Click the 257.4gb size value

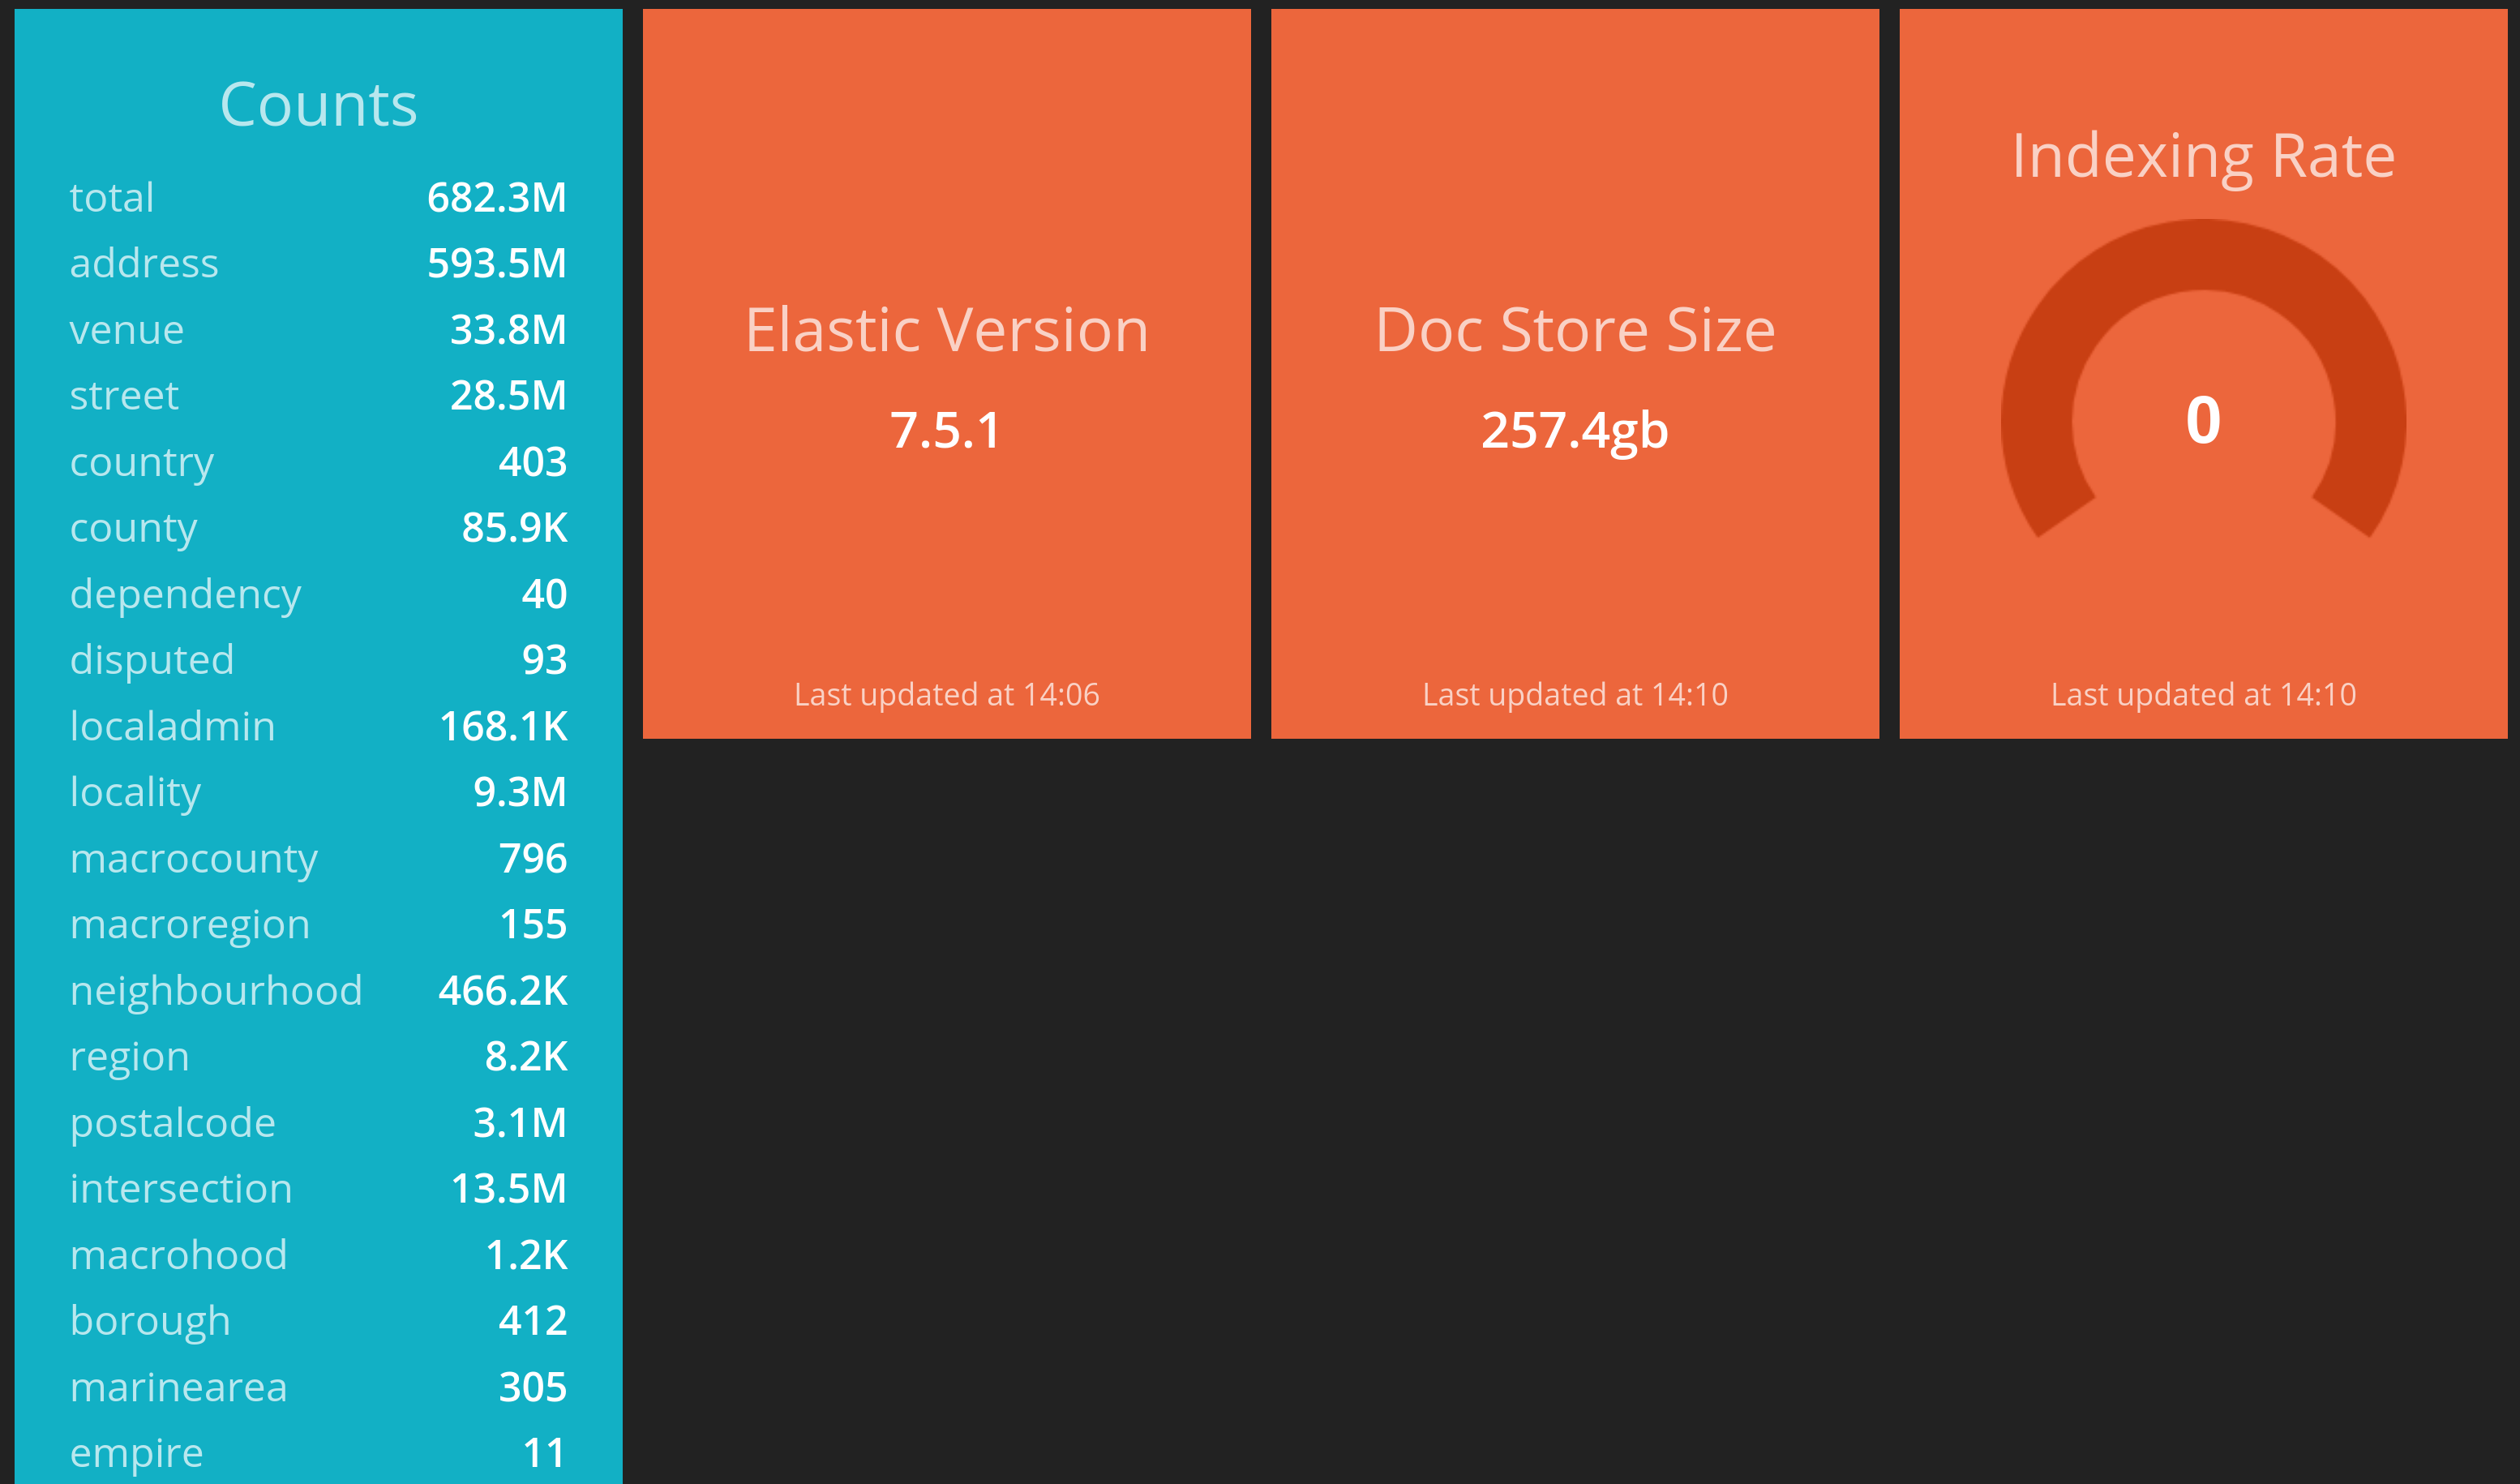(1574, 430)
